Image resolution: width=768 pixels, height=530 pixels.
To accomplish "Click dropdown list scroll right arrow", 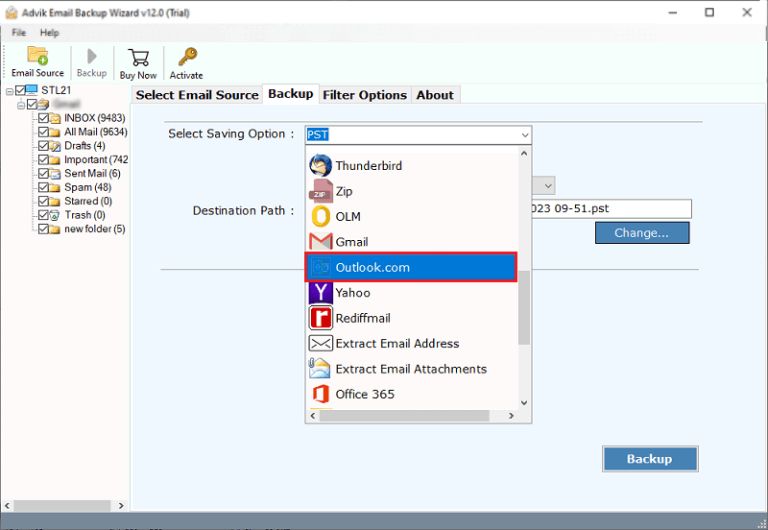I will click(511, 415).
